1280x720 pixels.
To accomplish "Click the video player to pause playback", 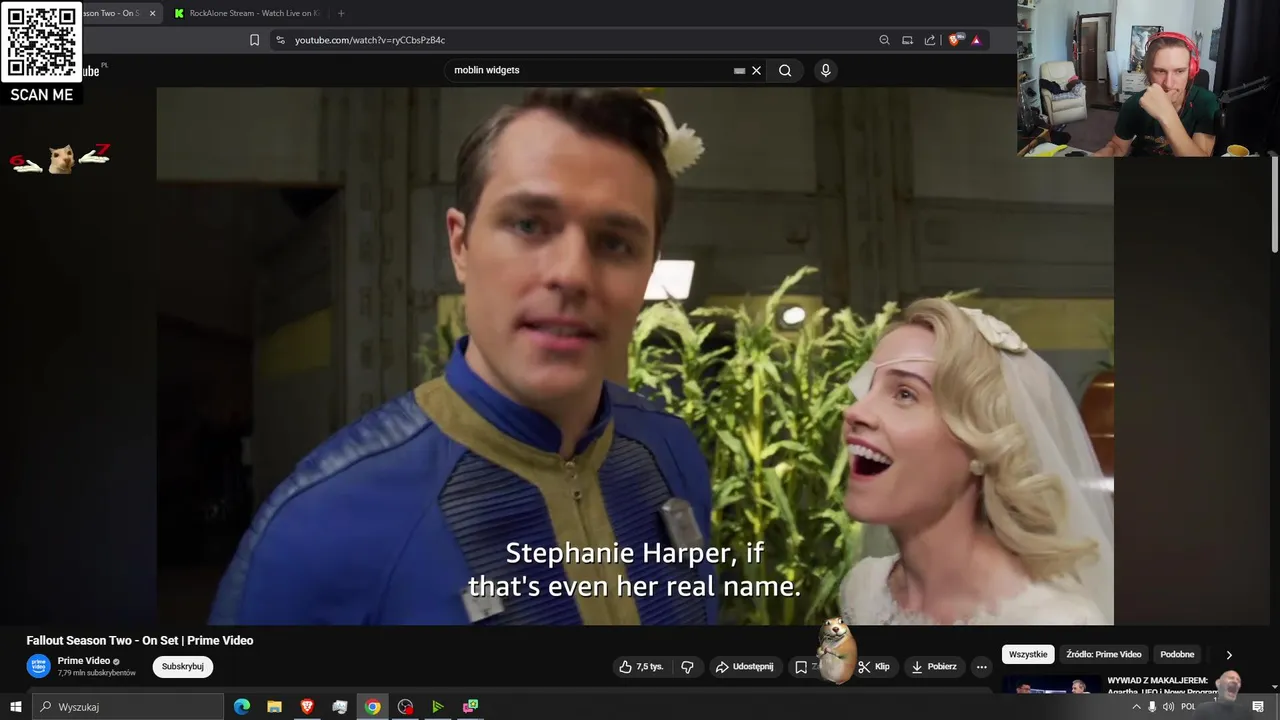I will pyautogui.click(x=635, y=356).
